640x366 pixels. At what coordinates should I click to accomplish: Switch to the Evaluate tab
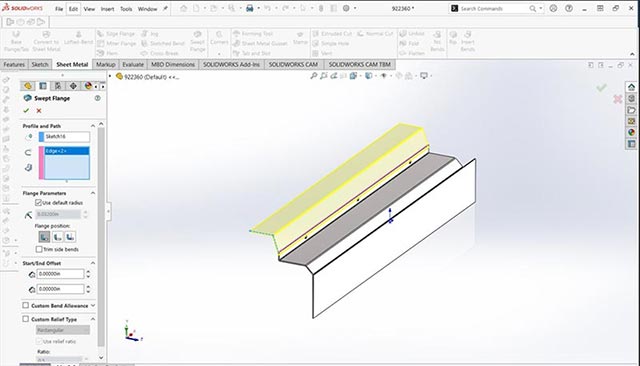pyautogui.click(x=133, y=64)
